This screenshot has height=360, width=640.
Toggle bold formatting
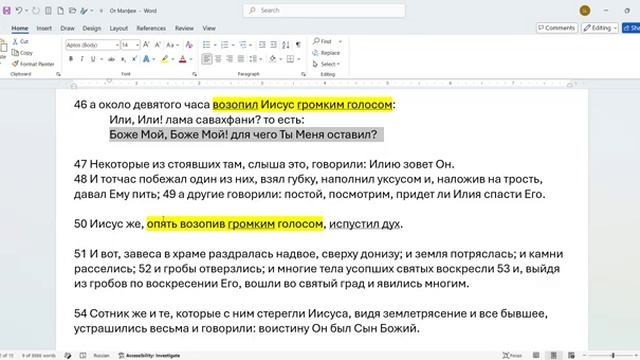(71, 59)
